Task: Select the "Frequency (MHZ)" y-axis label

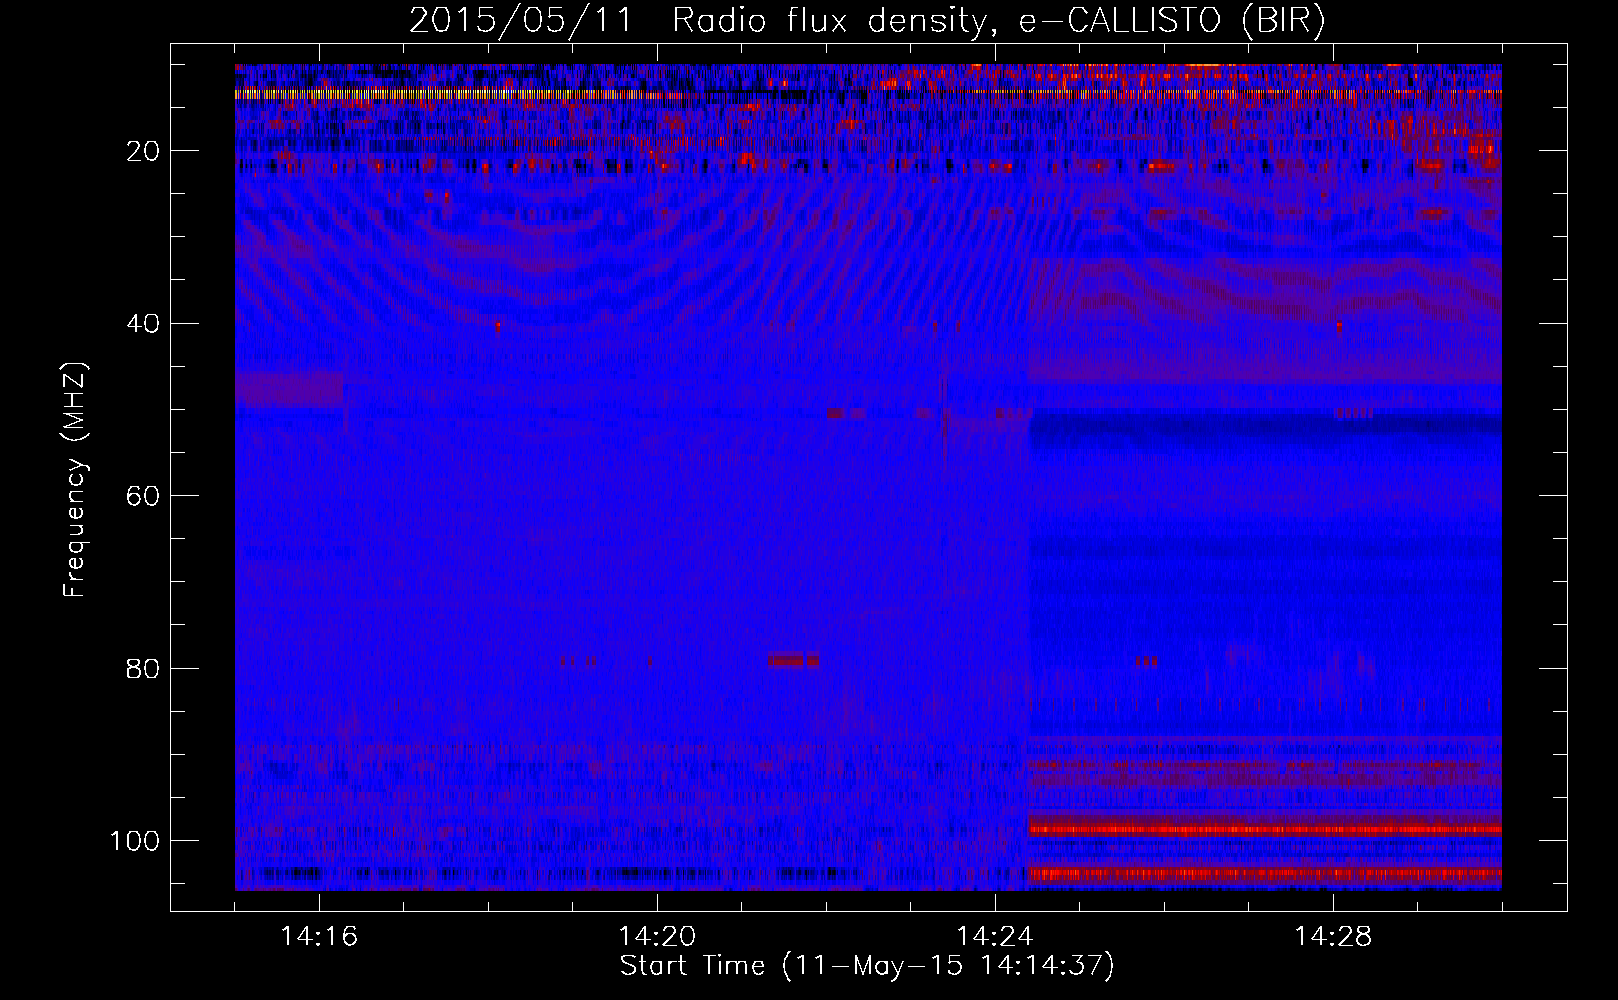Action: point(76,479)
